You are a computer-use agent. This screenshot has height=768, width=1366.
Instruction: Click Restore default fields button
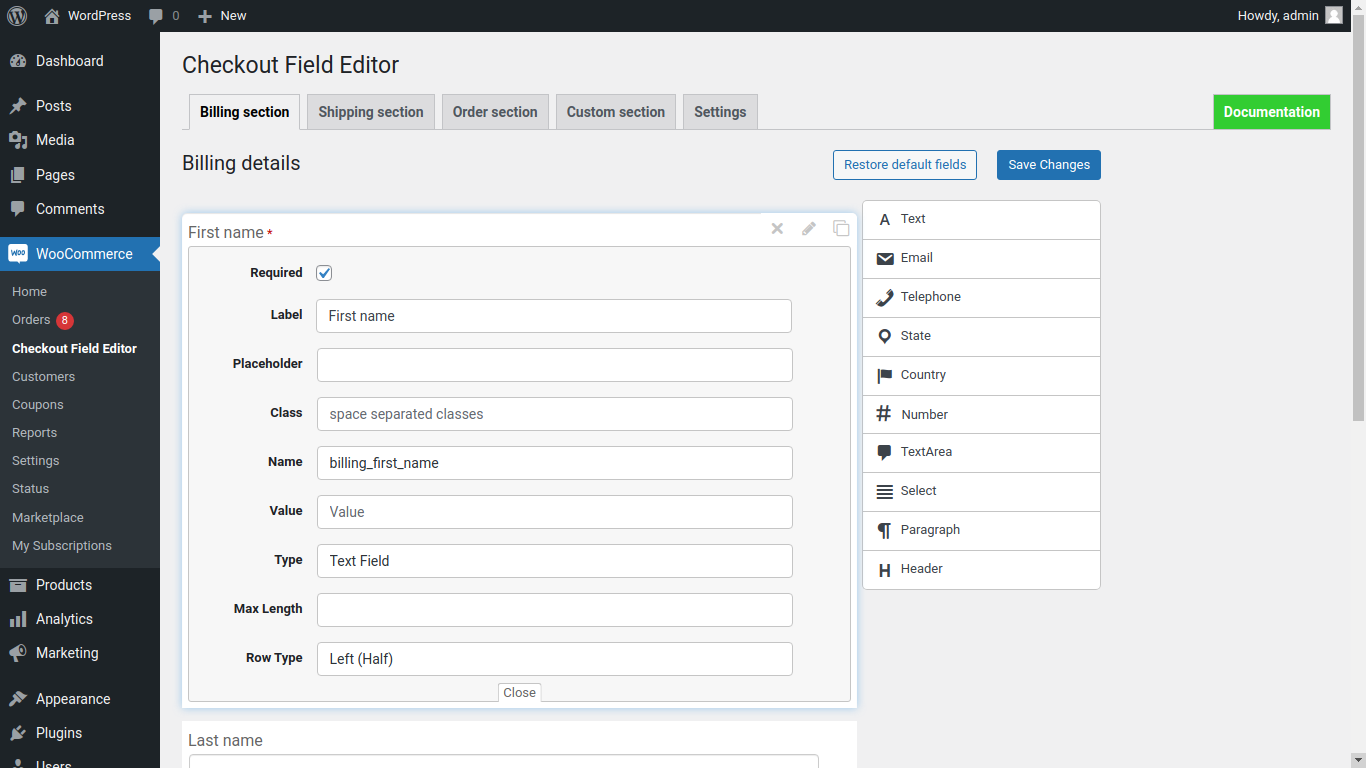905,165
